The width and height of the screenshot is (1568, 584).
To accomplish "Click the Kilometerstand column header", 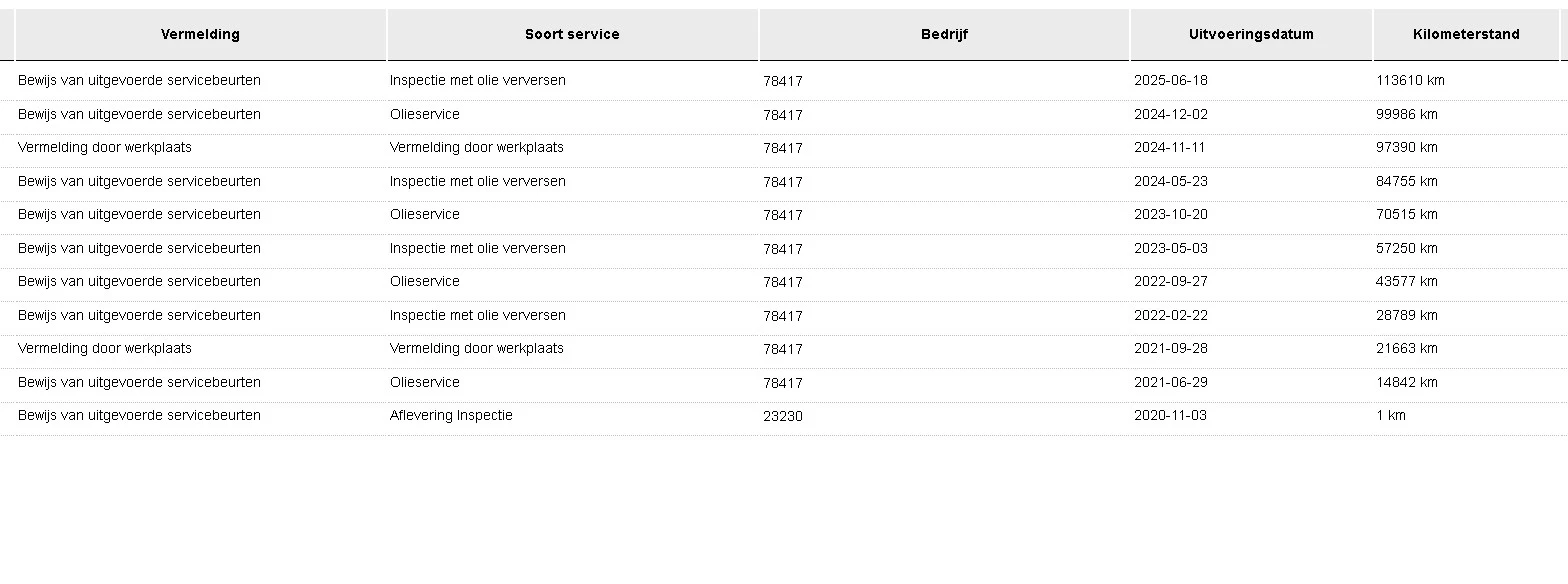I will pos(1466,34).
